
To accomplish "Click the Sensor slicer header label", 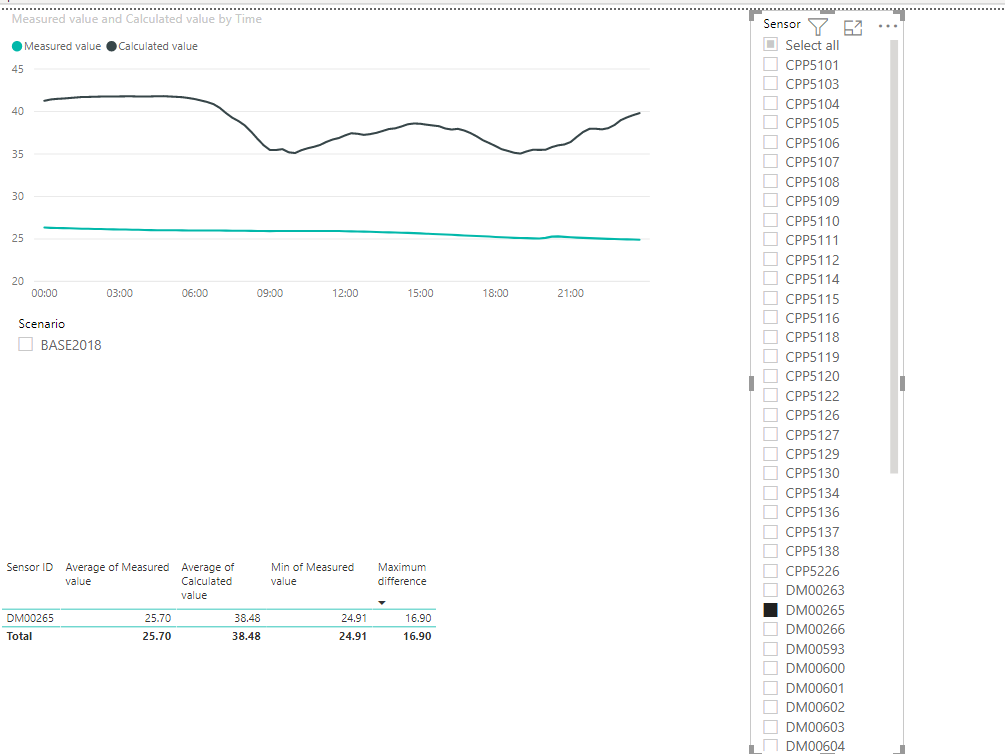I will pos(782,24).
